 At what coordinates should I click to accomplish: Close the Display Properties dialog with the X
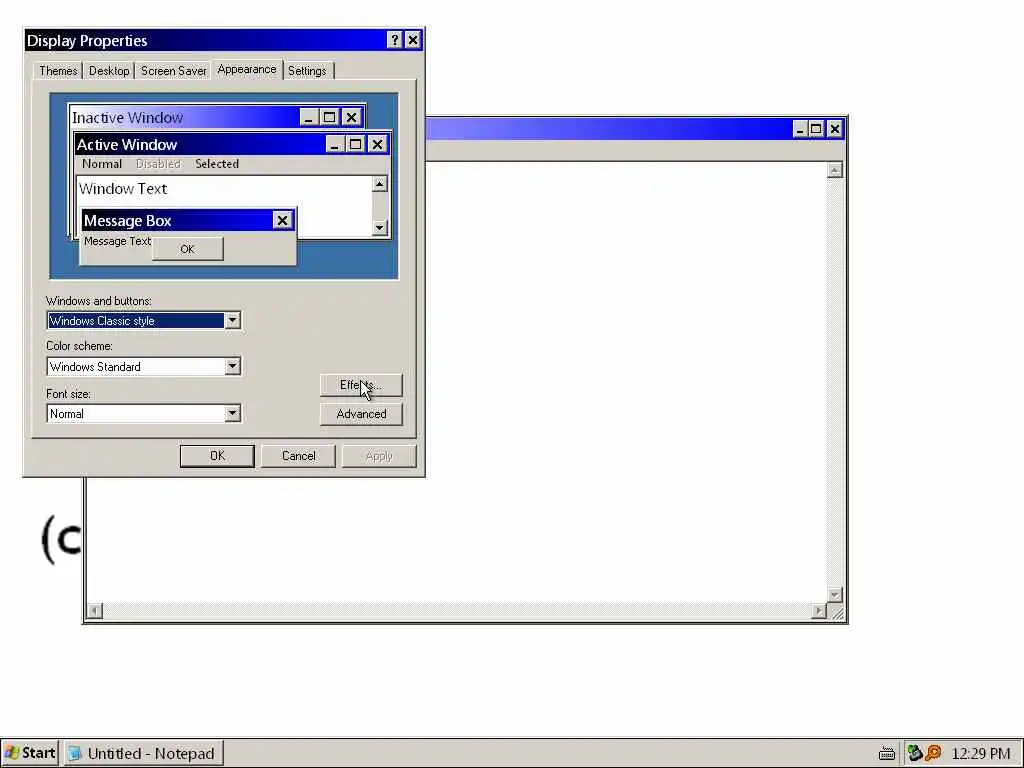[413, 40]
